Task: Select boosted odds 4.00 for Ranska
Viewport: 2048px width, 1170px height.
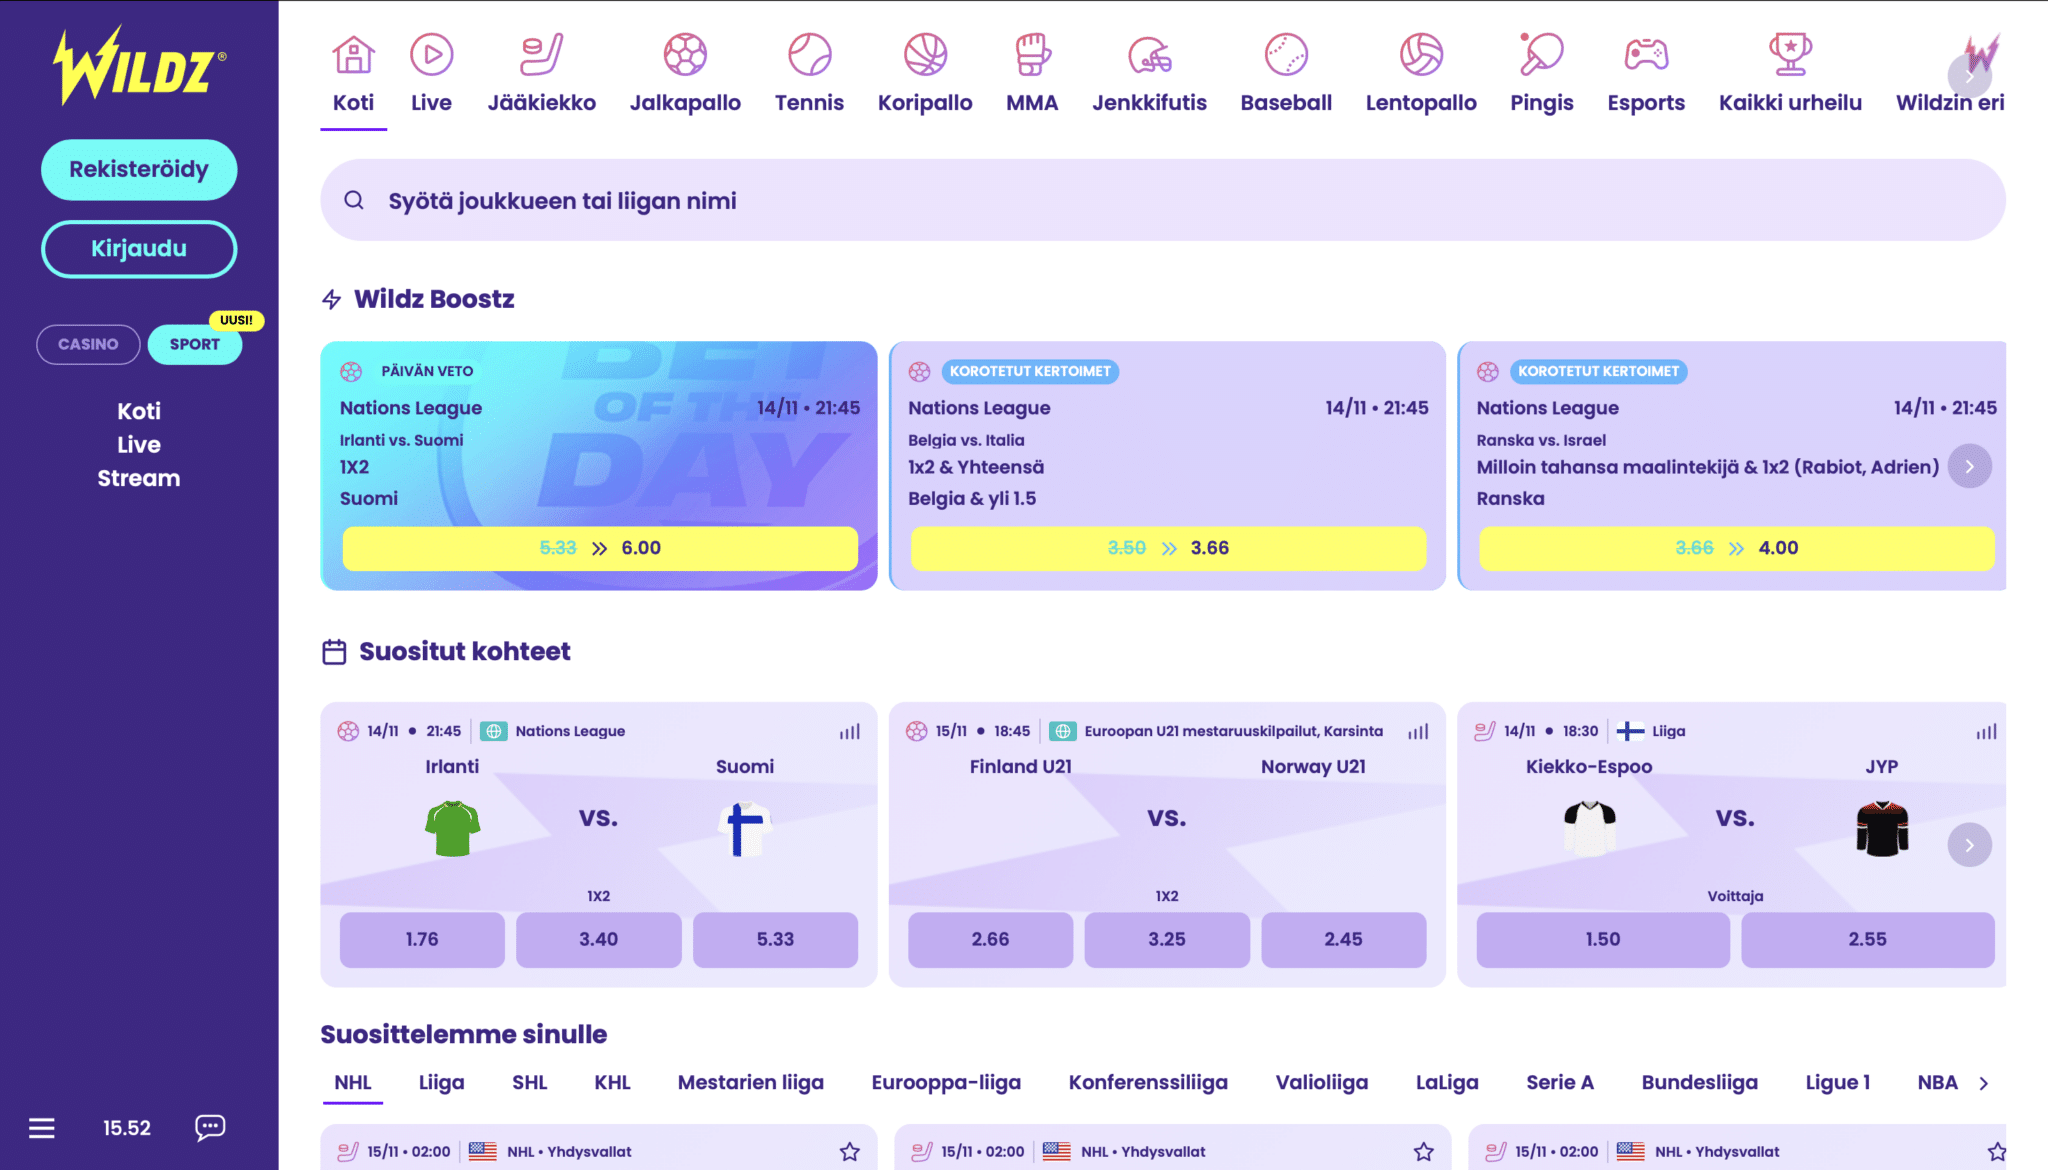Action: 1737,548
